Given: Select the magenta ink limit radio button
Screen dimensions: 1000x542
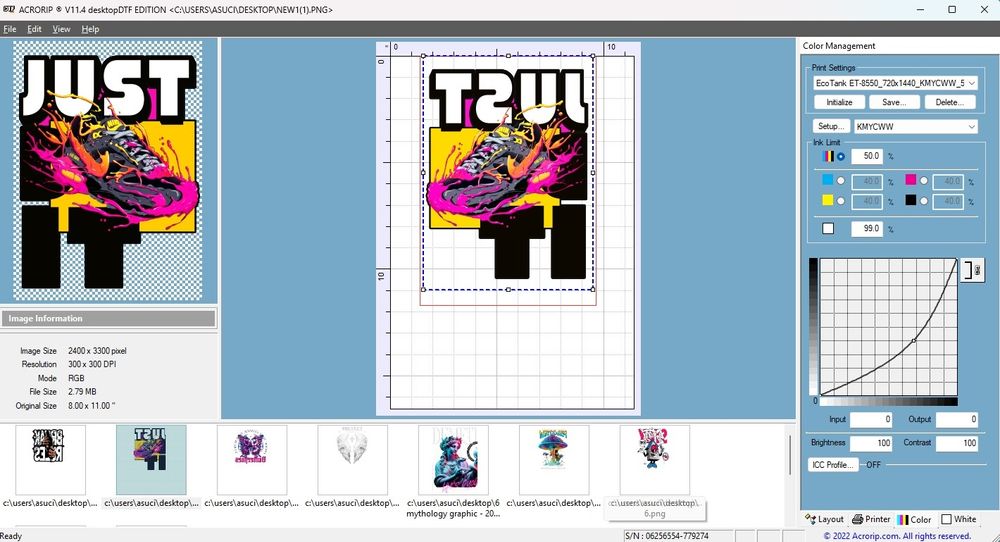Looking at the screenshot, I should [923, 181].
